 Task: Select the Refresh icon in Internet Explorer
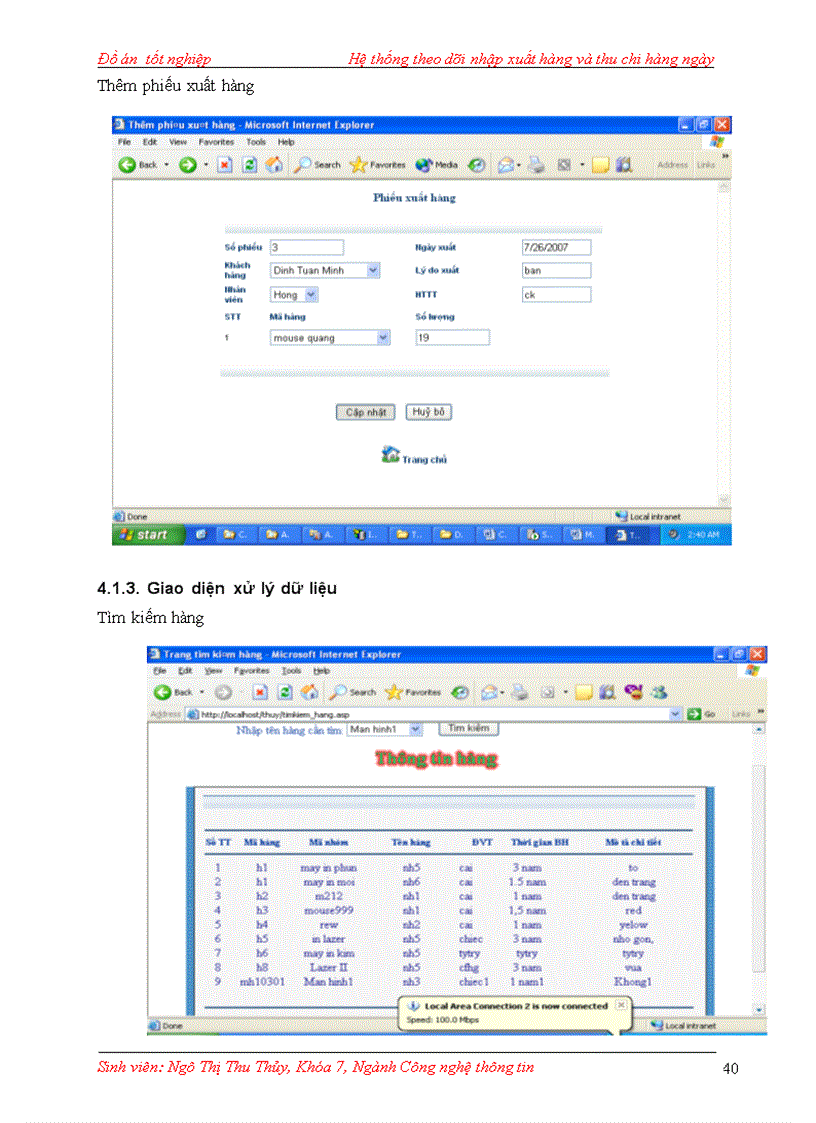248,164
